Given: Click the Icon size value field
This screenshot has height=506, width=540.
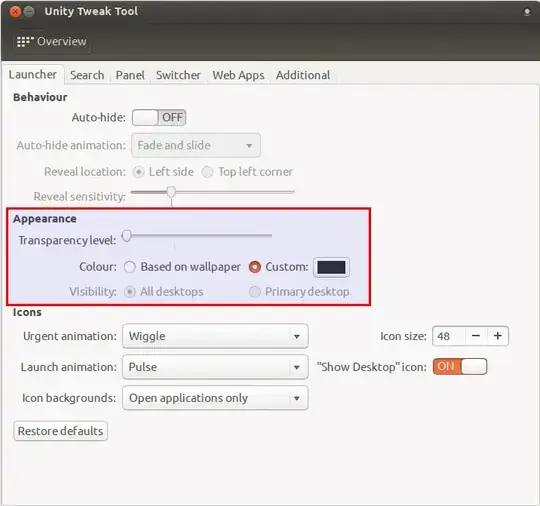Looking at the screenshot, I should click(449, 336).
